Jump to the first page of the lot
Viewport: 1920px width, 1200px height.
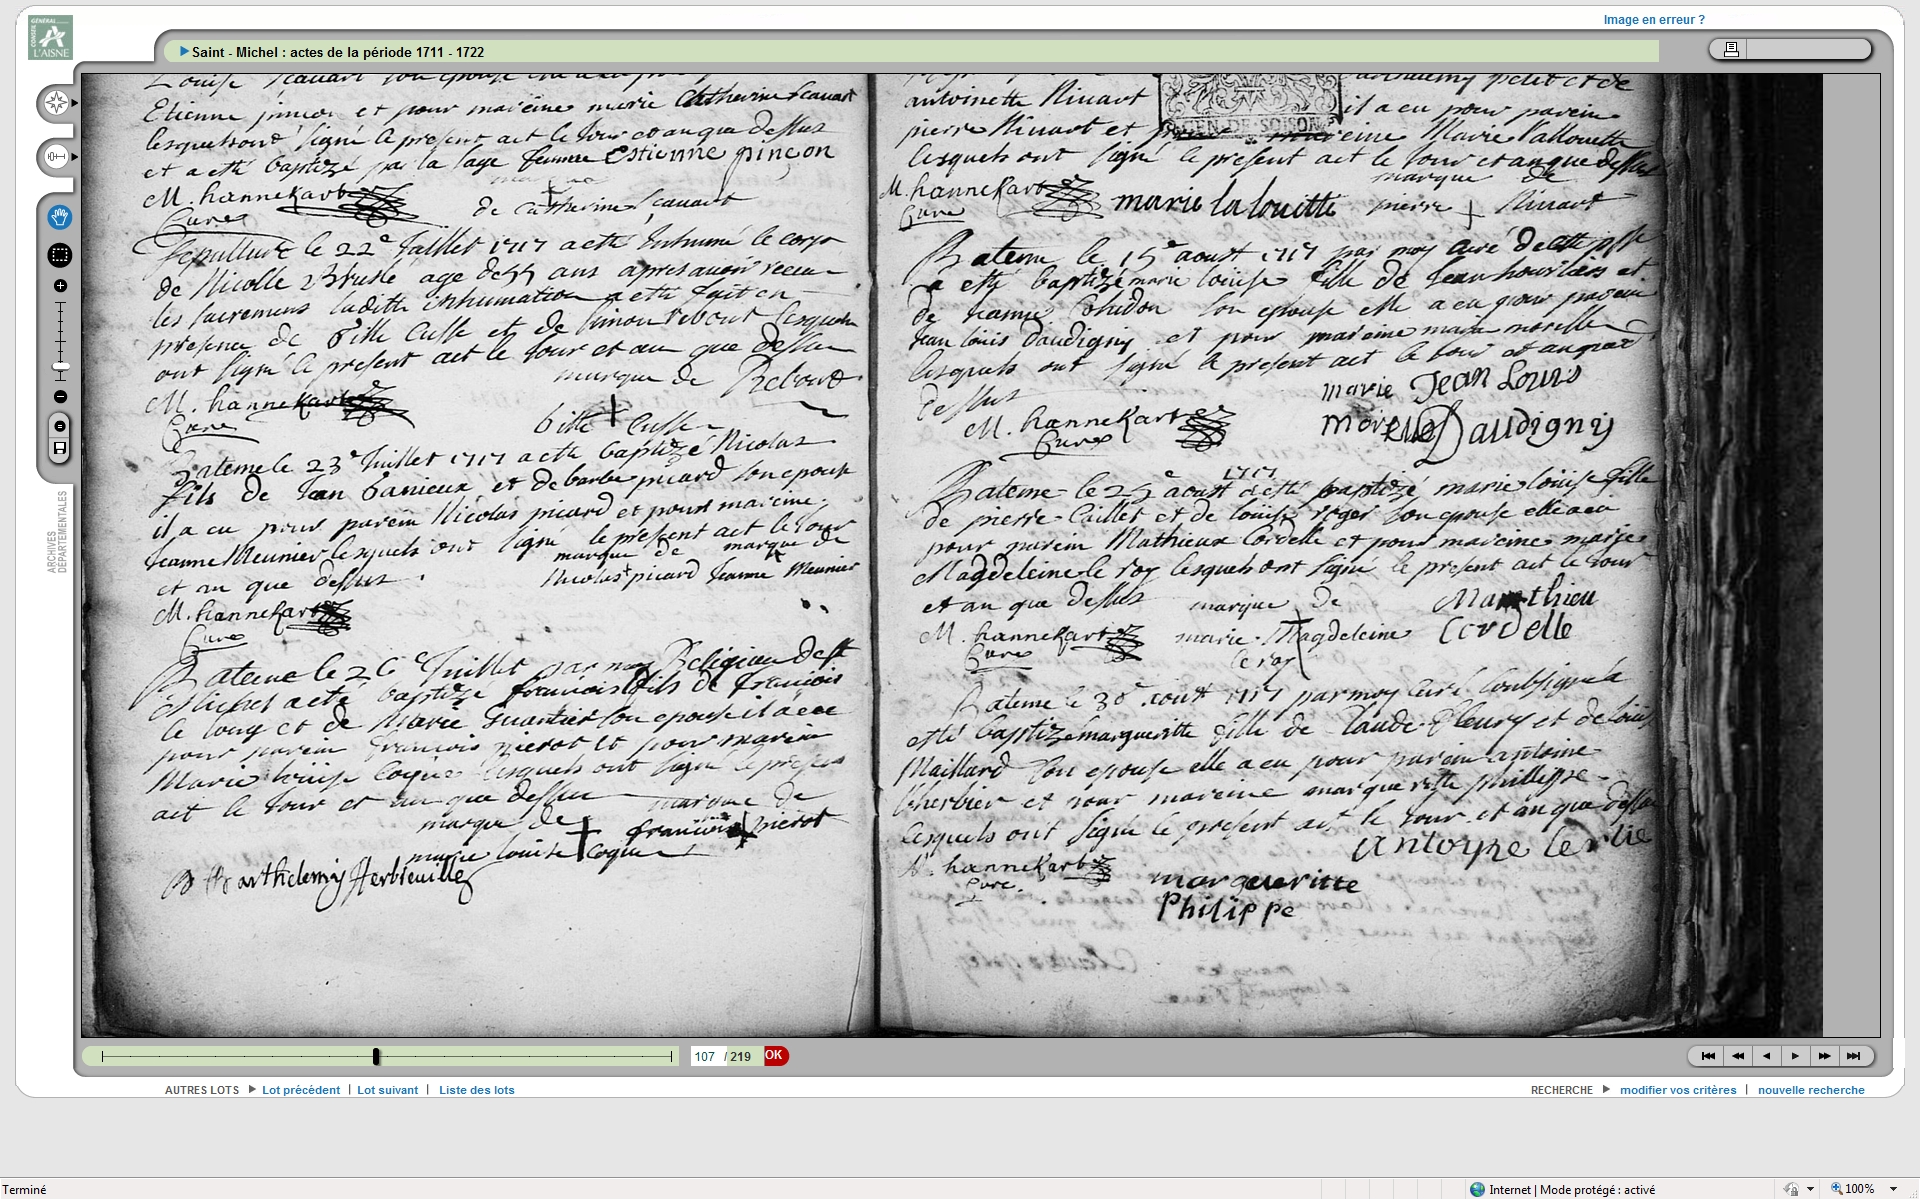(x=1708, y=1056)
